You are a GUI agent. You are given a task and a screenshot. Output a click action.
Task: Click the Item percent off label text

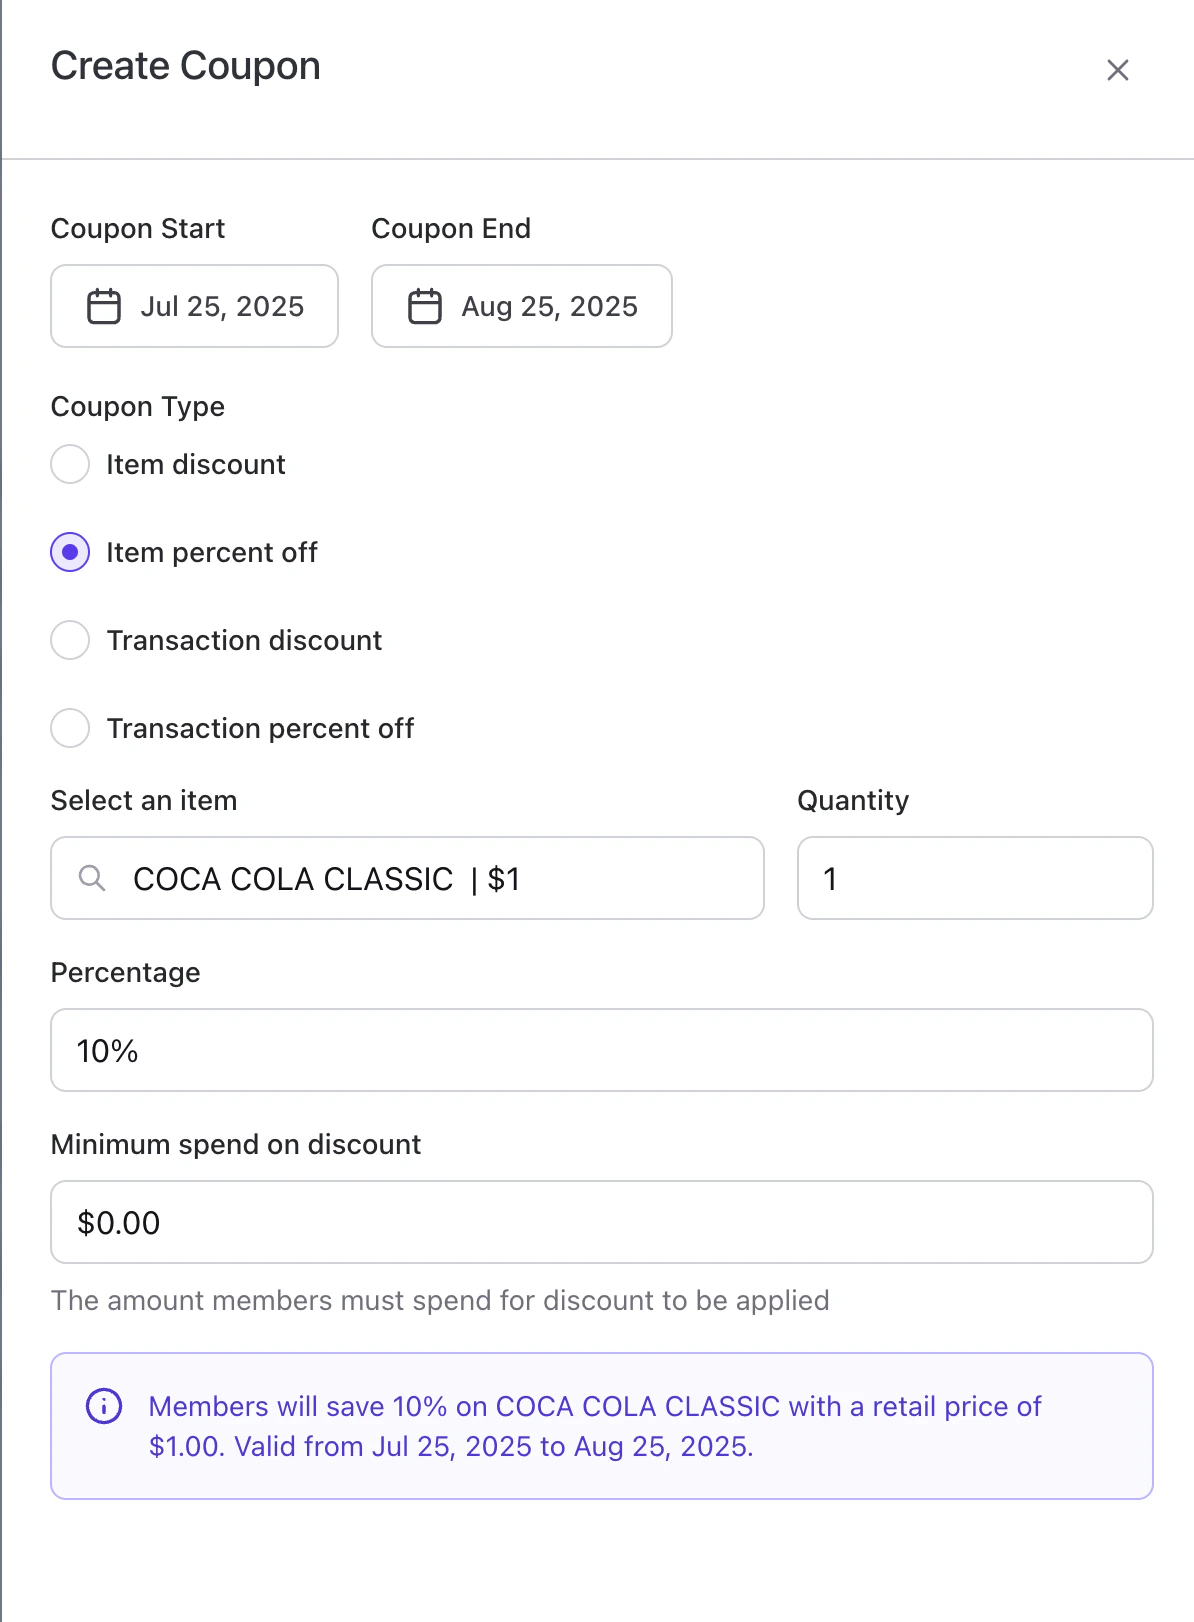point(212,552)
